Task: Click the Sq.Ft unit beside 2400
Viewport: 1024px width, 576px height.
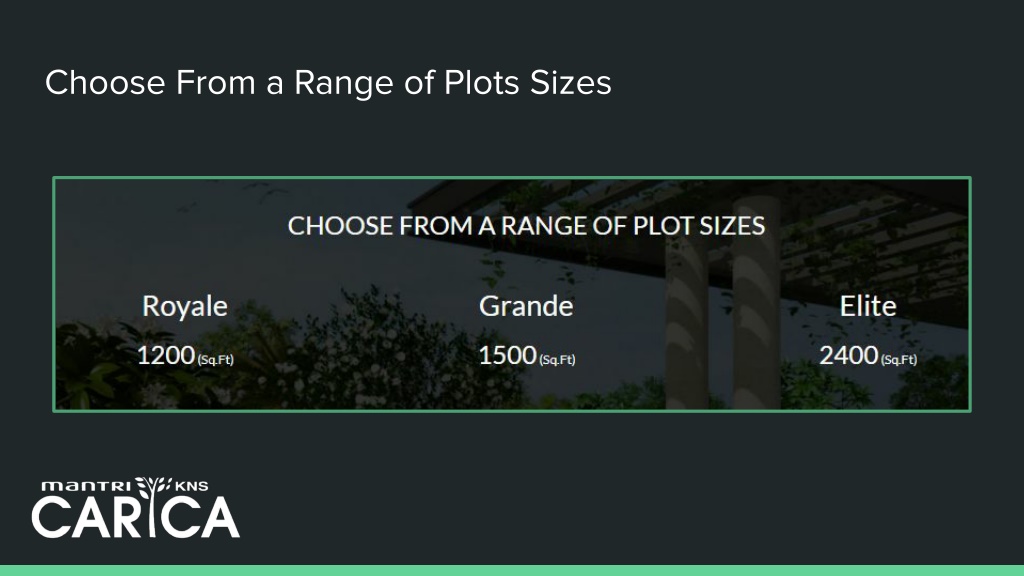Action: tap(899, 359)
